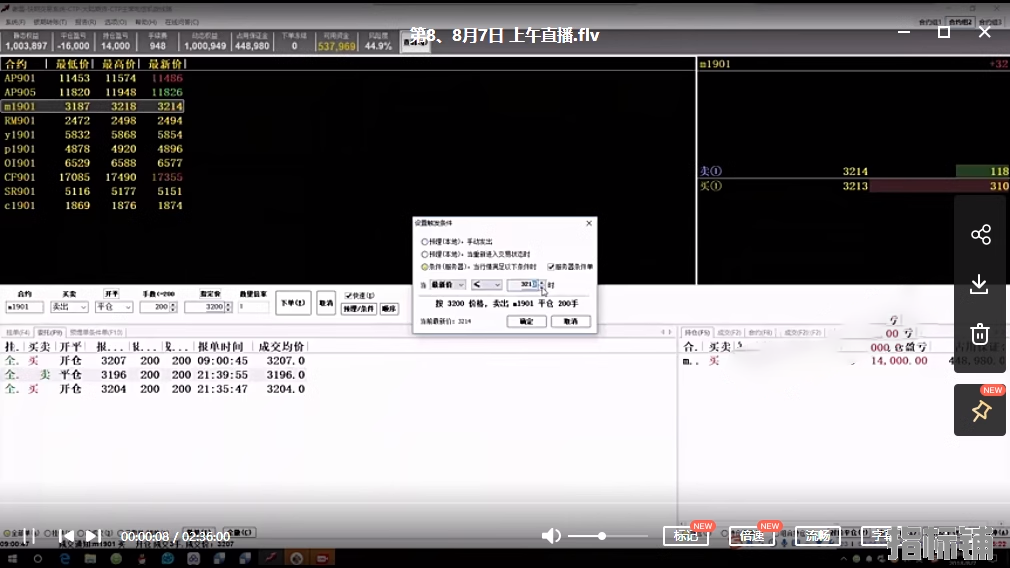Click the contract code field m1901
The image size is (1010, 568).
click(24, 307)
